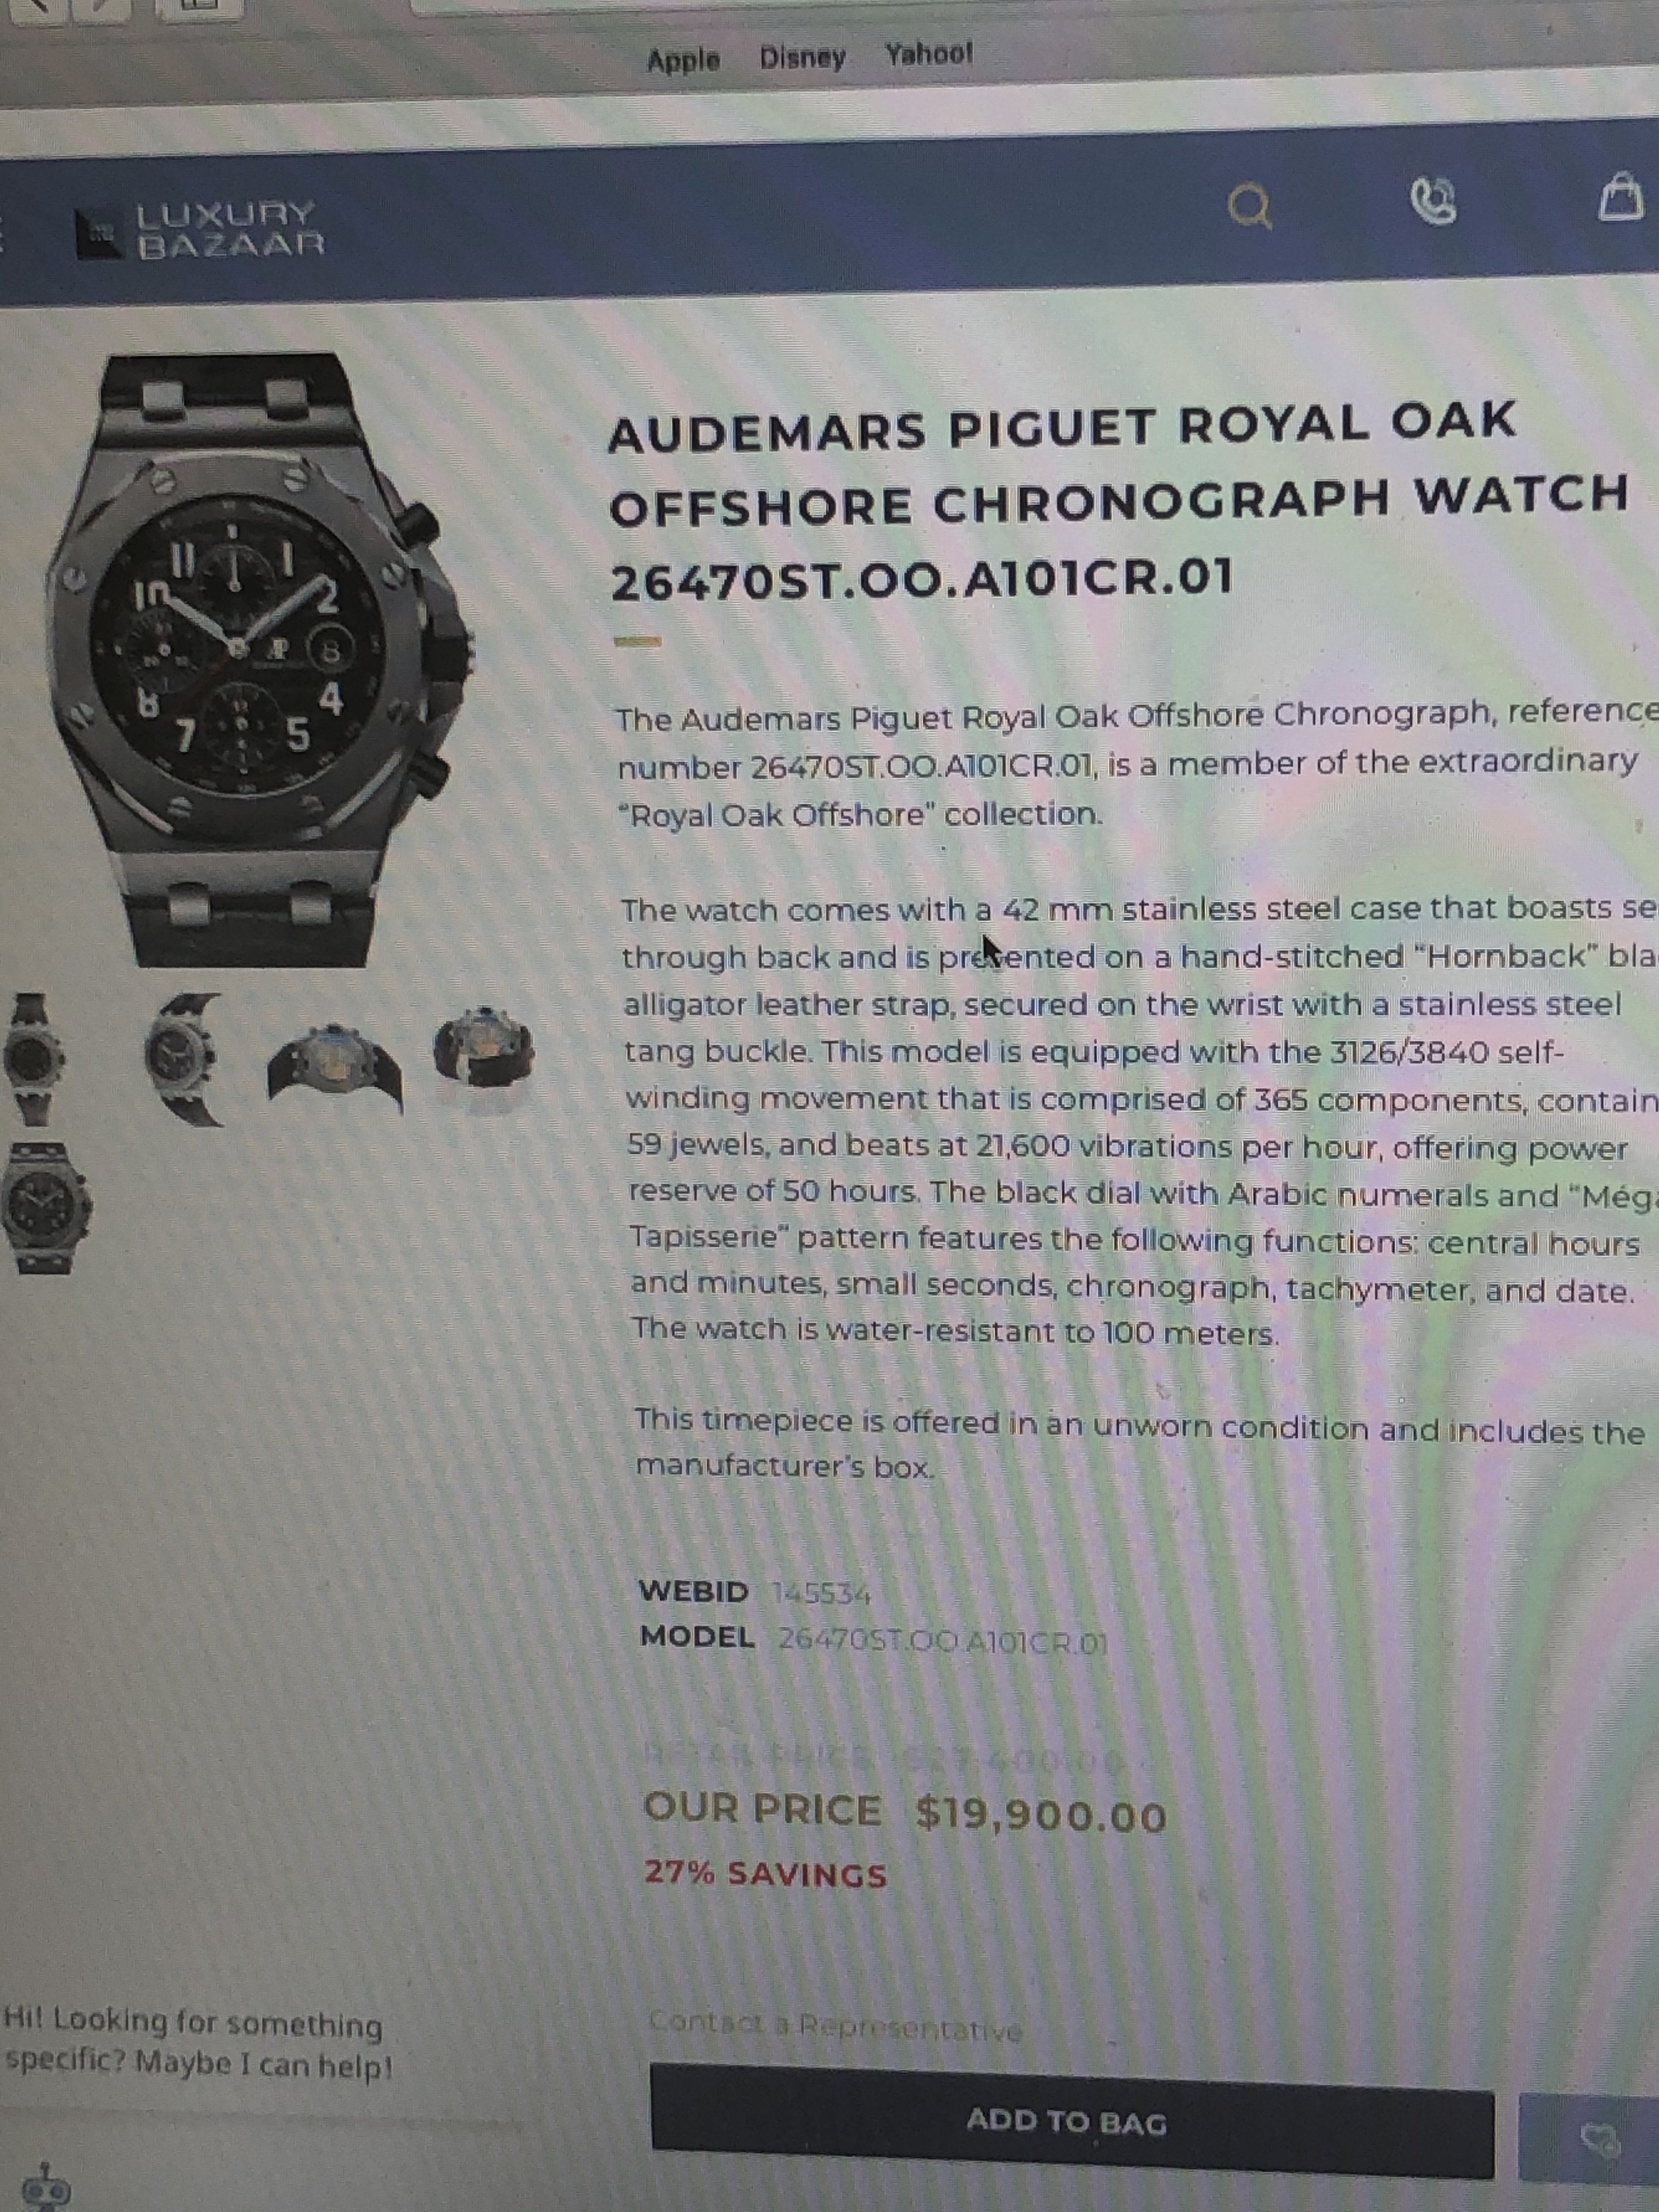Select the dial close-up thumbnail in second row
Viewport: 1659px width, 2212px height.
point(44,1208)
